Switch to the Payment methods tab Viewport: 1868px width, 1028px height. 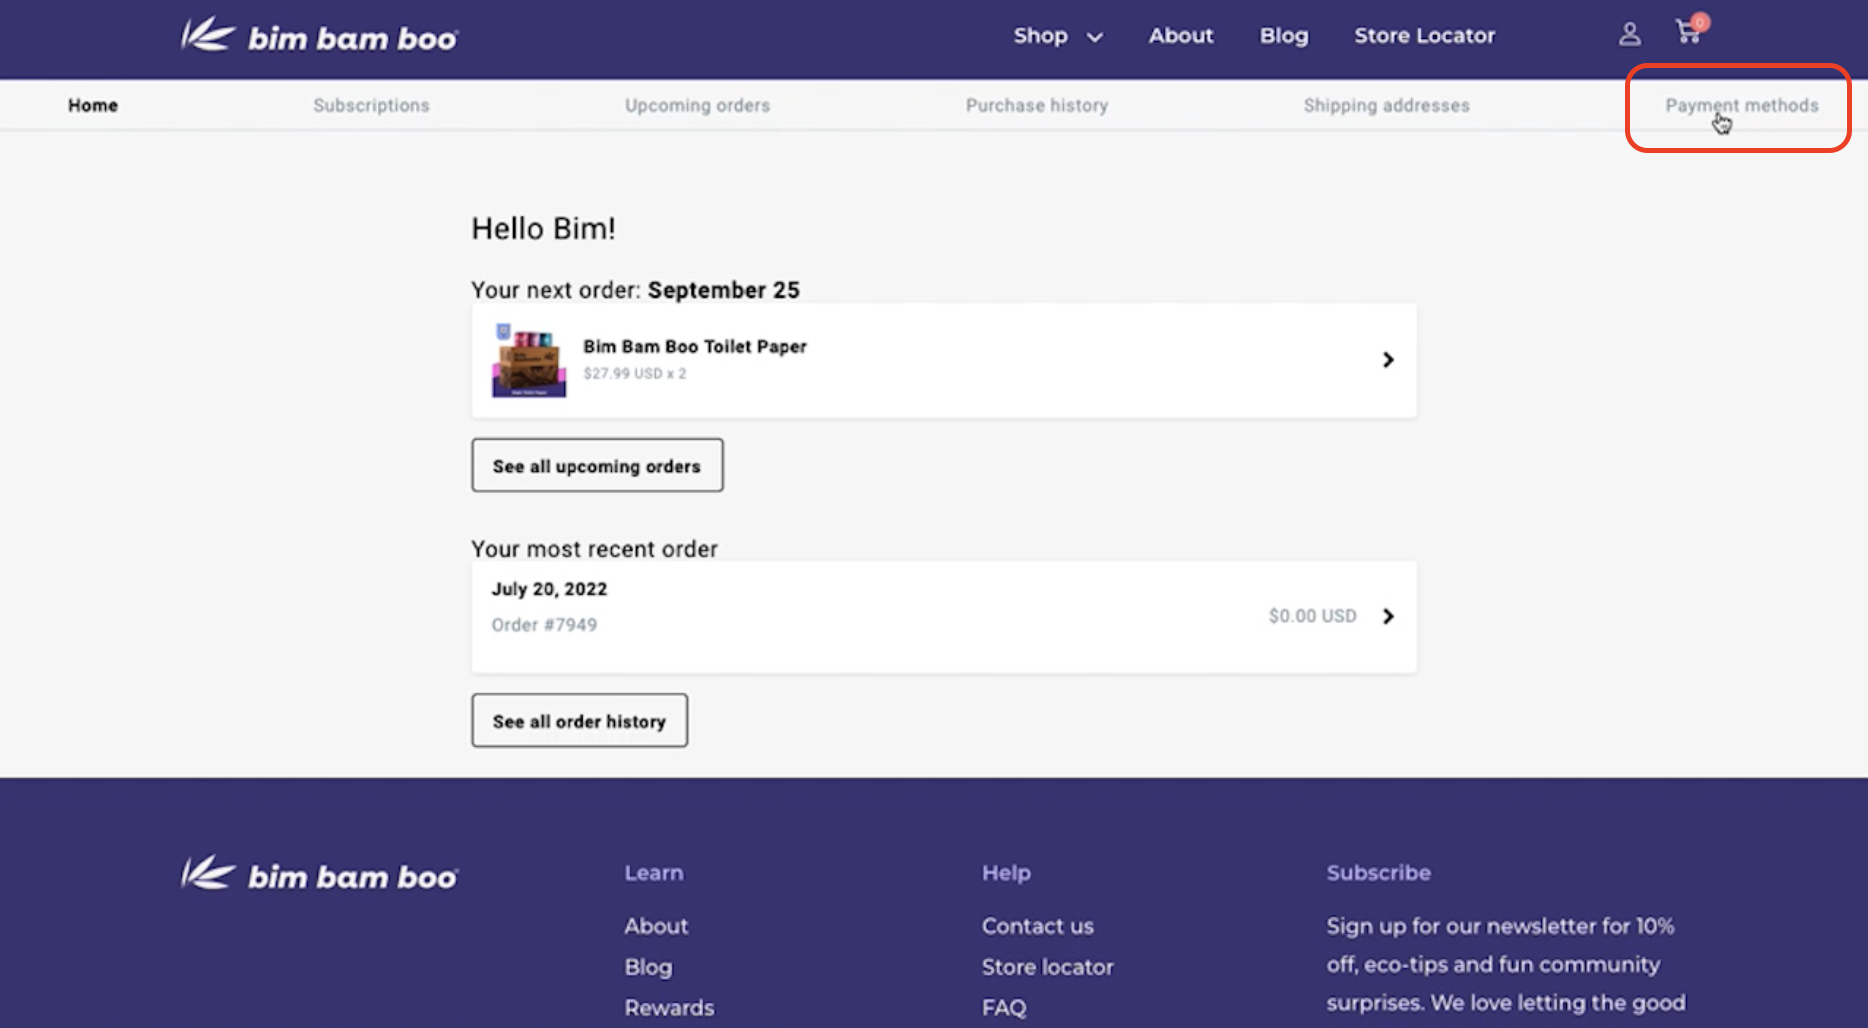coord(1741,105)
